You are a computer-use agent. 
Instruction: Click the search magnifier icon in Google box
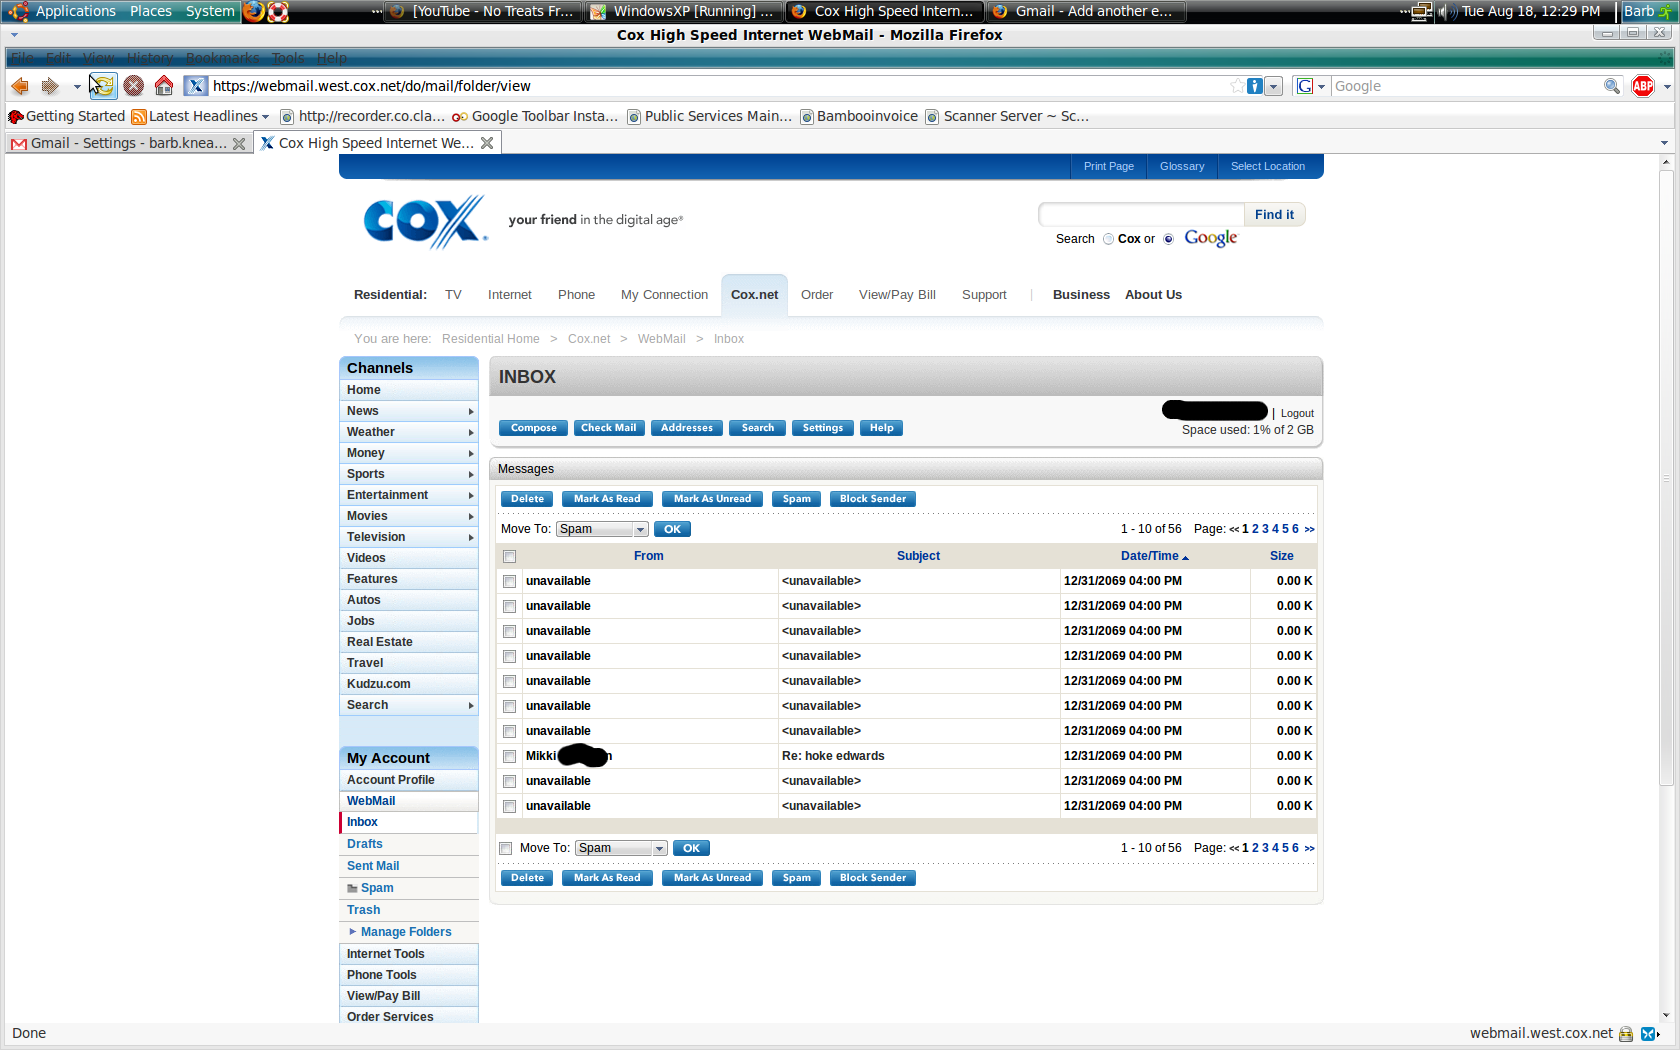tap(1611, 86)
